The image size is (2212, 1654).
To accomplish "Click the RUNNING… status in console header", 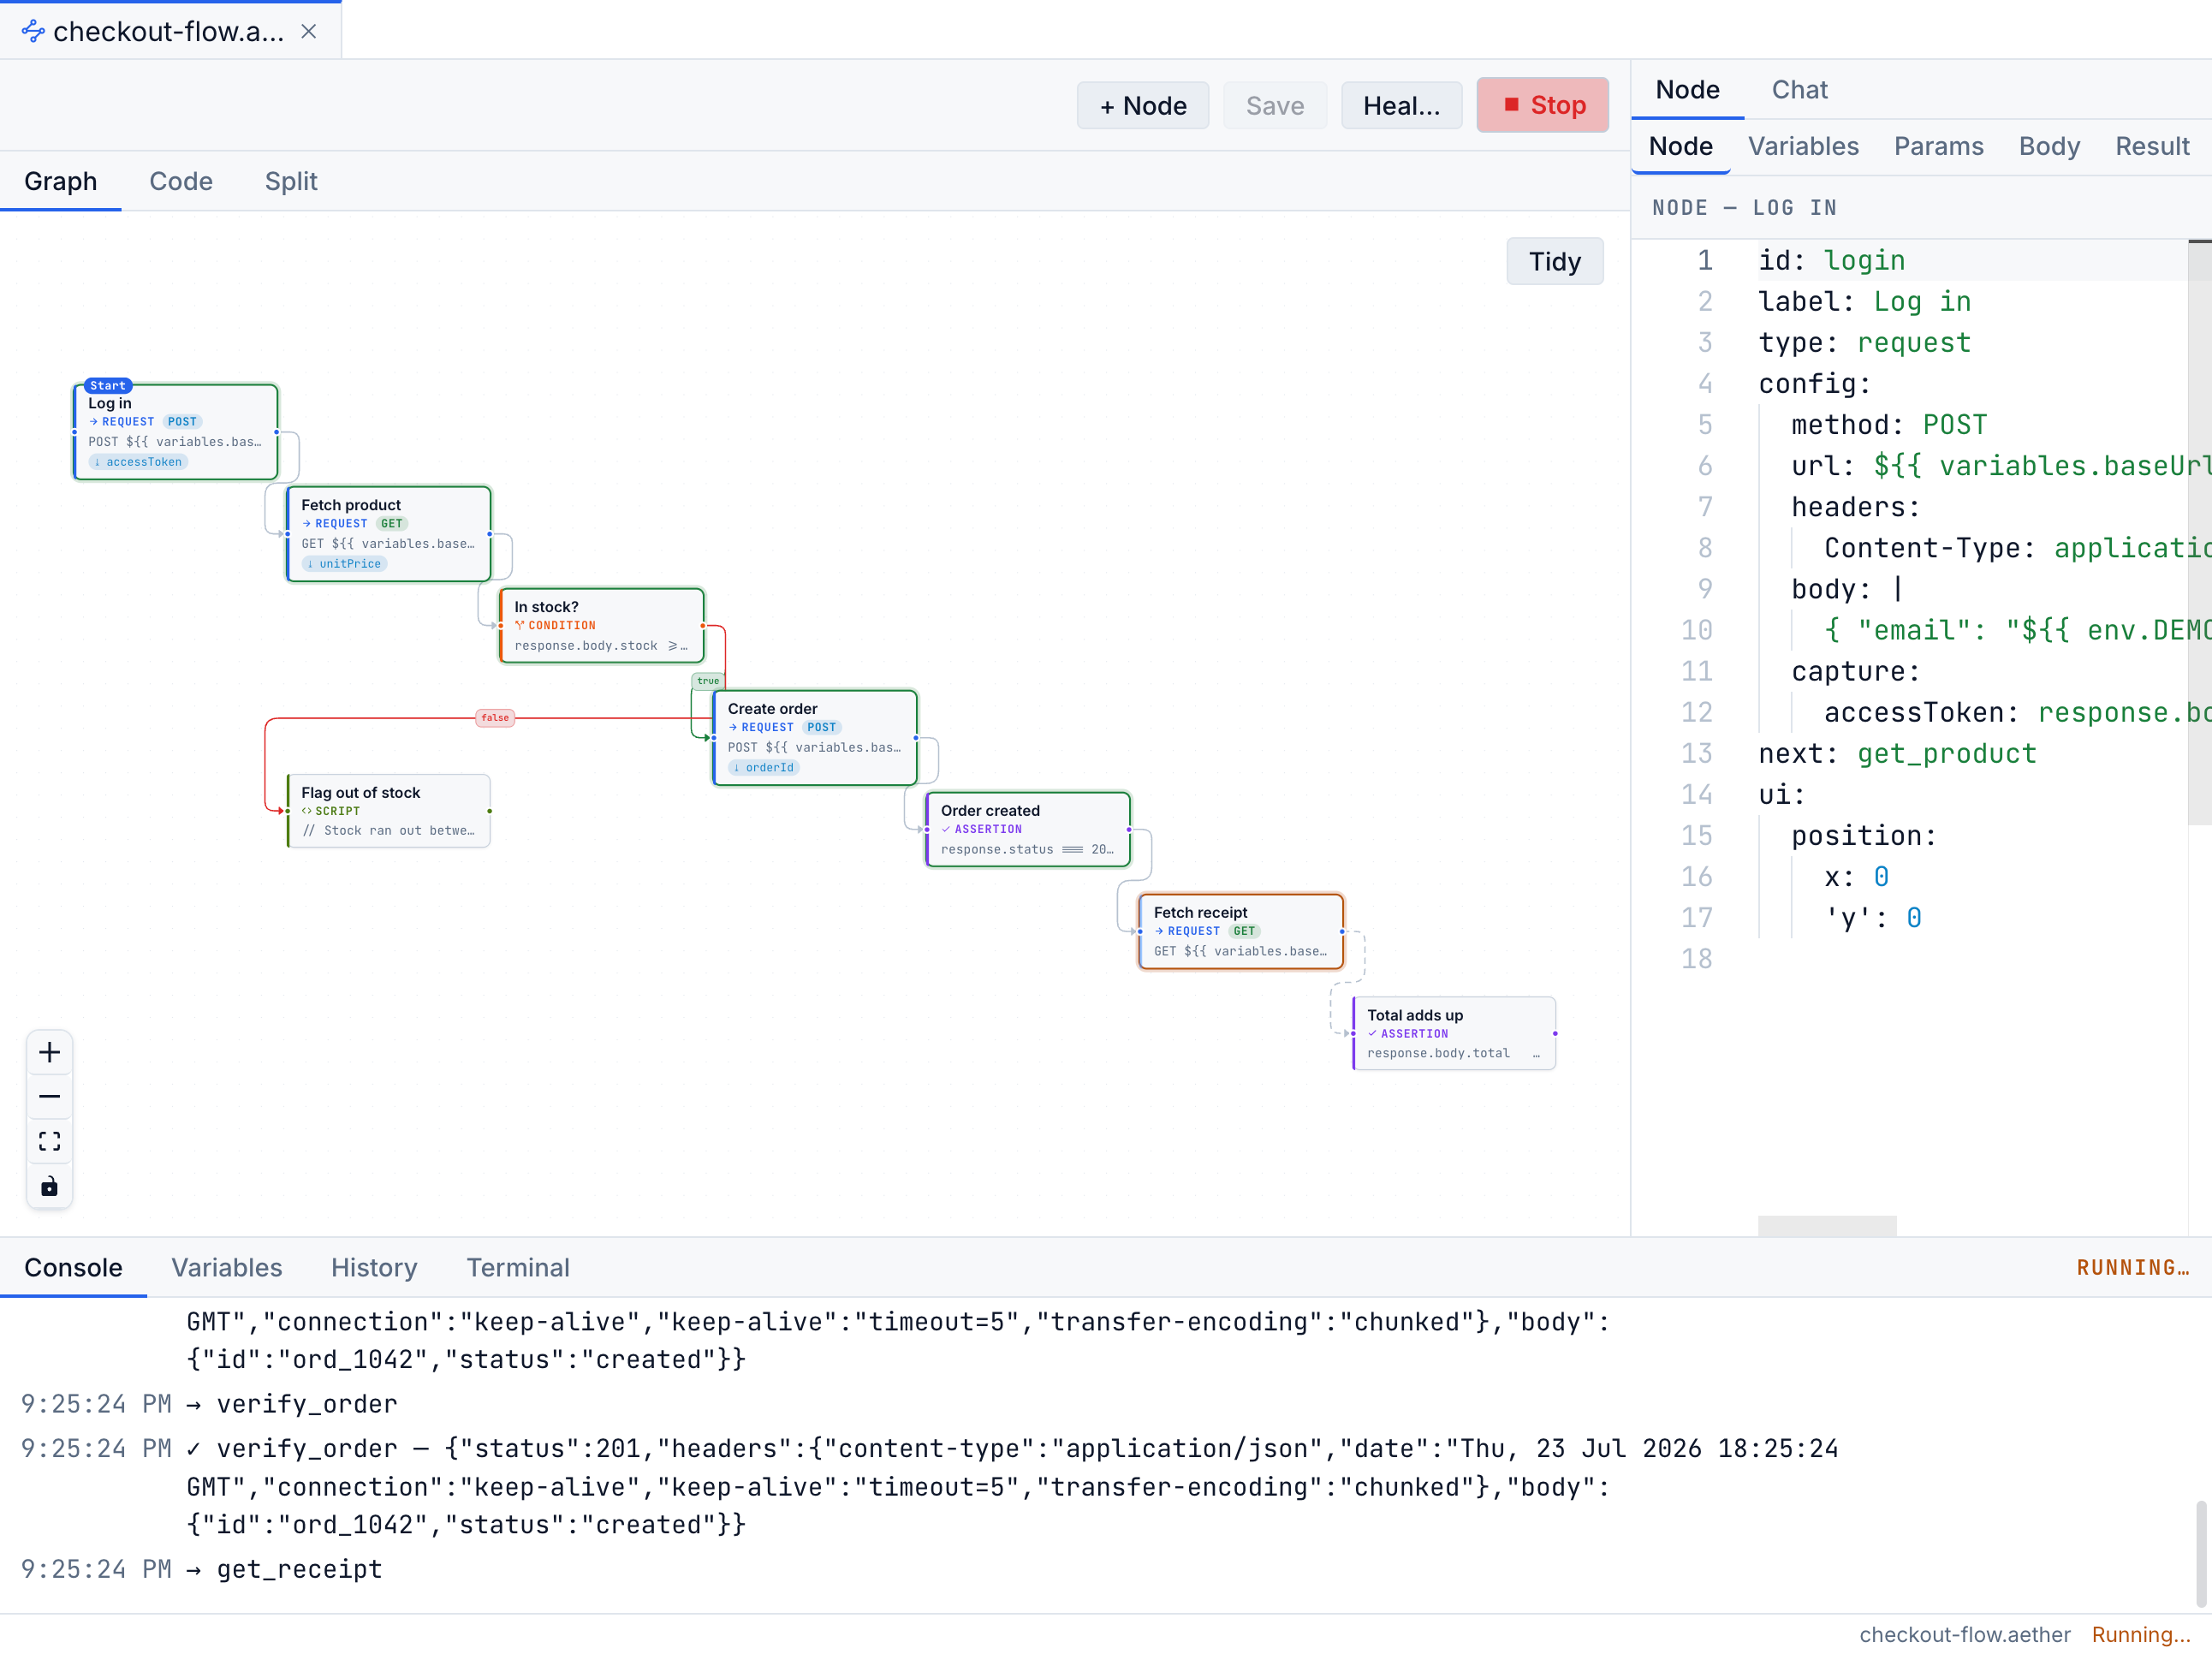I will click(2132, 1268).
